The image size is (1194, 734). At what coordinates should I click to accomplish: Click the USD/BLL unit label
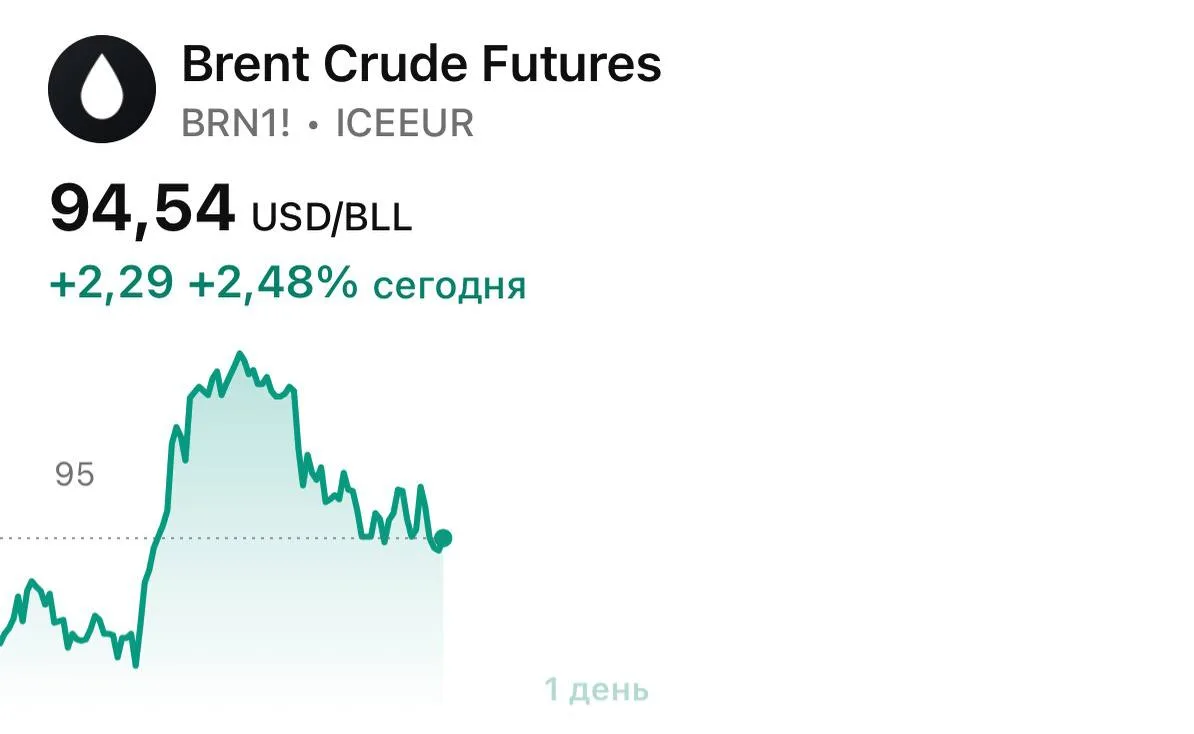(x=331, y=217)
